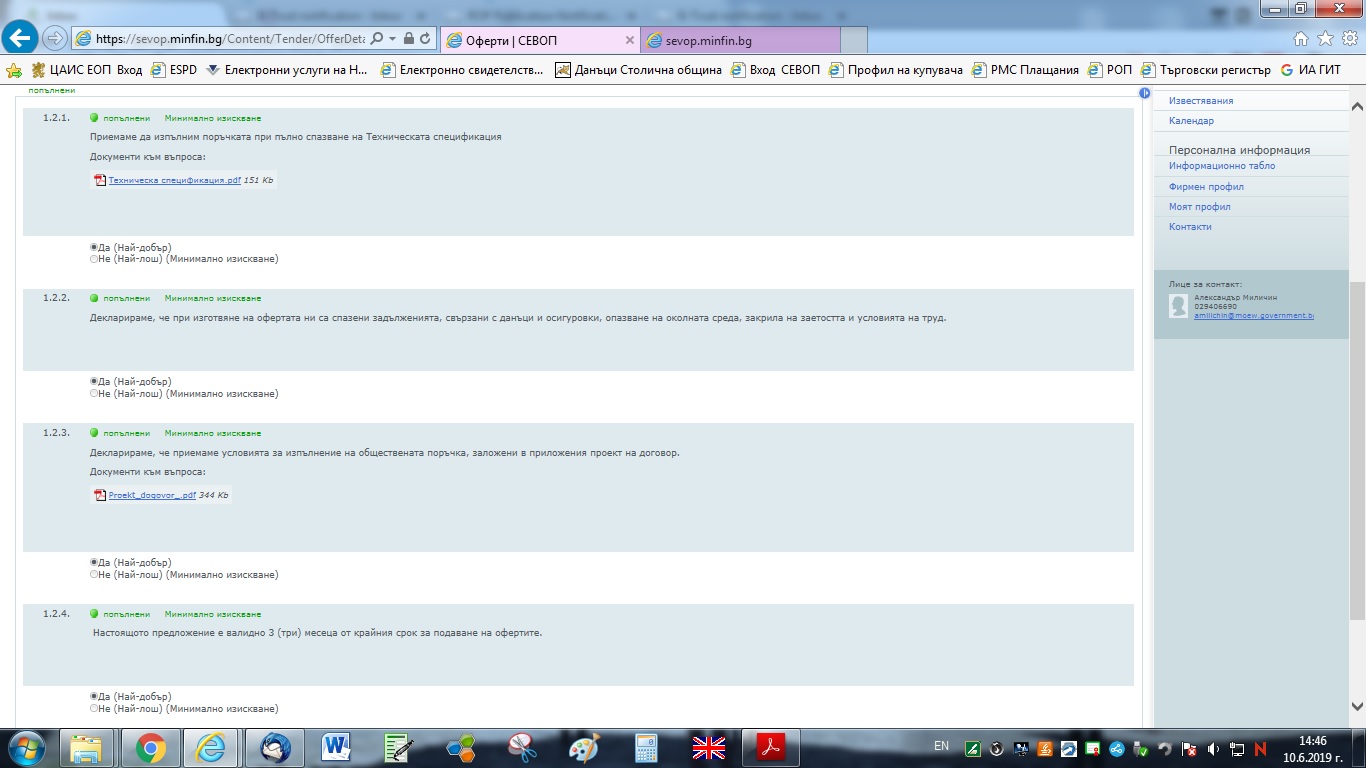
Task: Open 'Данъци Столична община' bookmark
Action: [638, 70]
